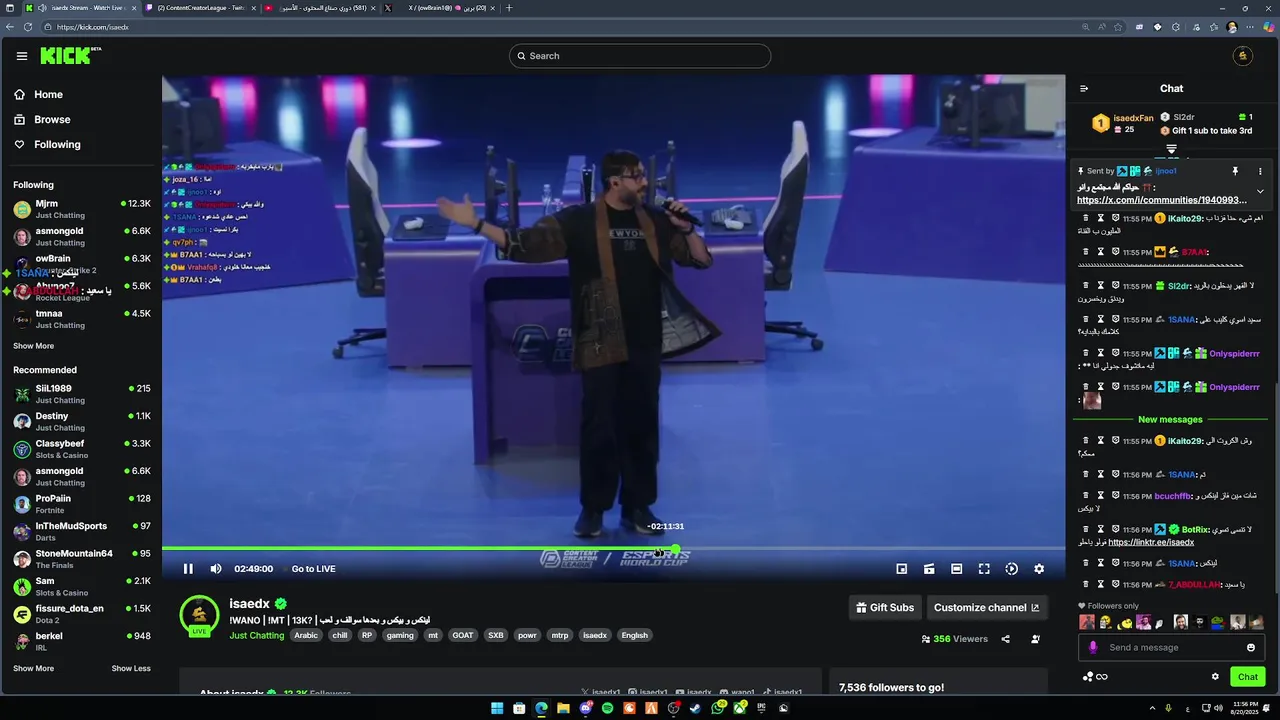Open Mjrm's channel in Following

(x=82, y=209)
